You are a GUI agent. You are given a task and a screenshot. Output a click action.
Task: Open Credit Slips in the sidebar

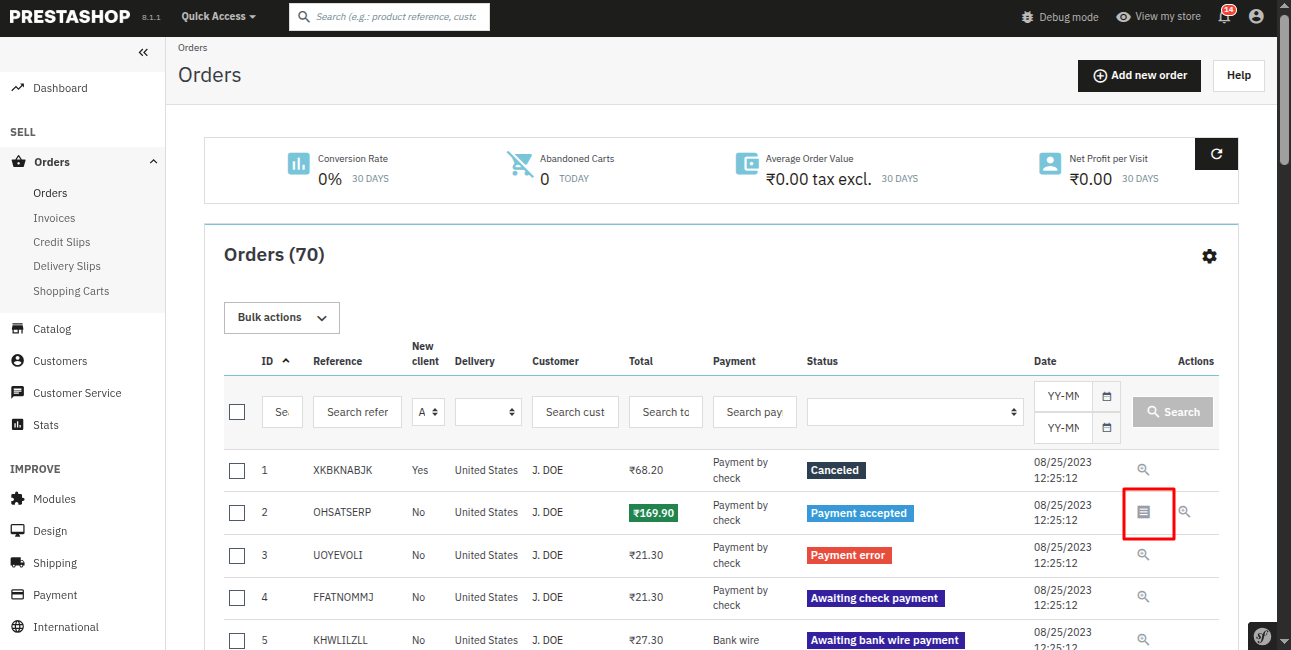[x=62, y=242]
